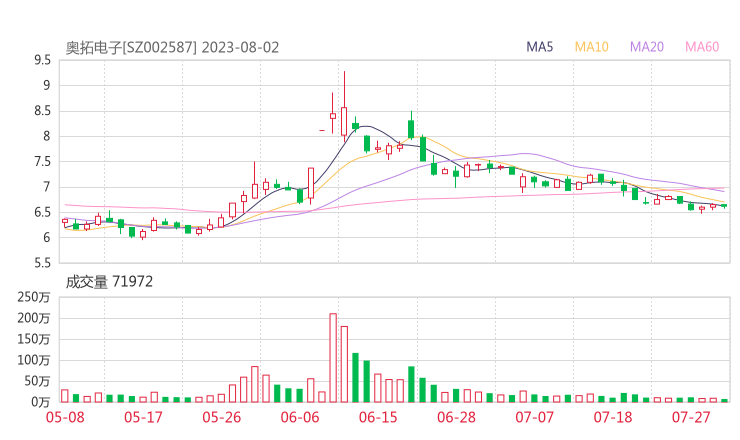
Task: Click the 8.5 price axis value
Action: click(x=42, y=111)
